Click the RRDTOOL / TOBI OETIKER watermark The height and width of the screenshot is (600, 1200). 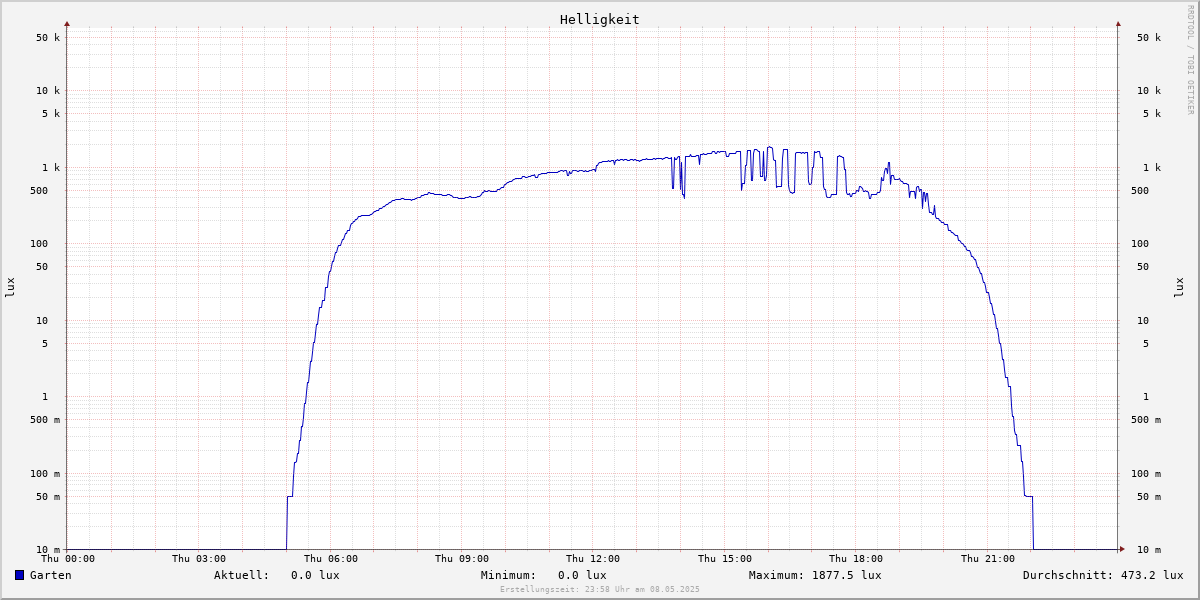click(1190, 60)
